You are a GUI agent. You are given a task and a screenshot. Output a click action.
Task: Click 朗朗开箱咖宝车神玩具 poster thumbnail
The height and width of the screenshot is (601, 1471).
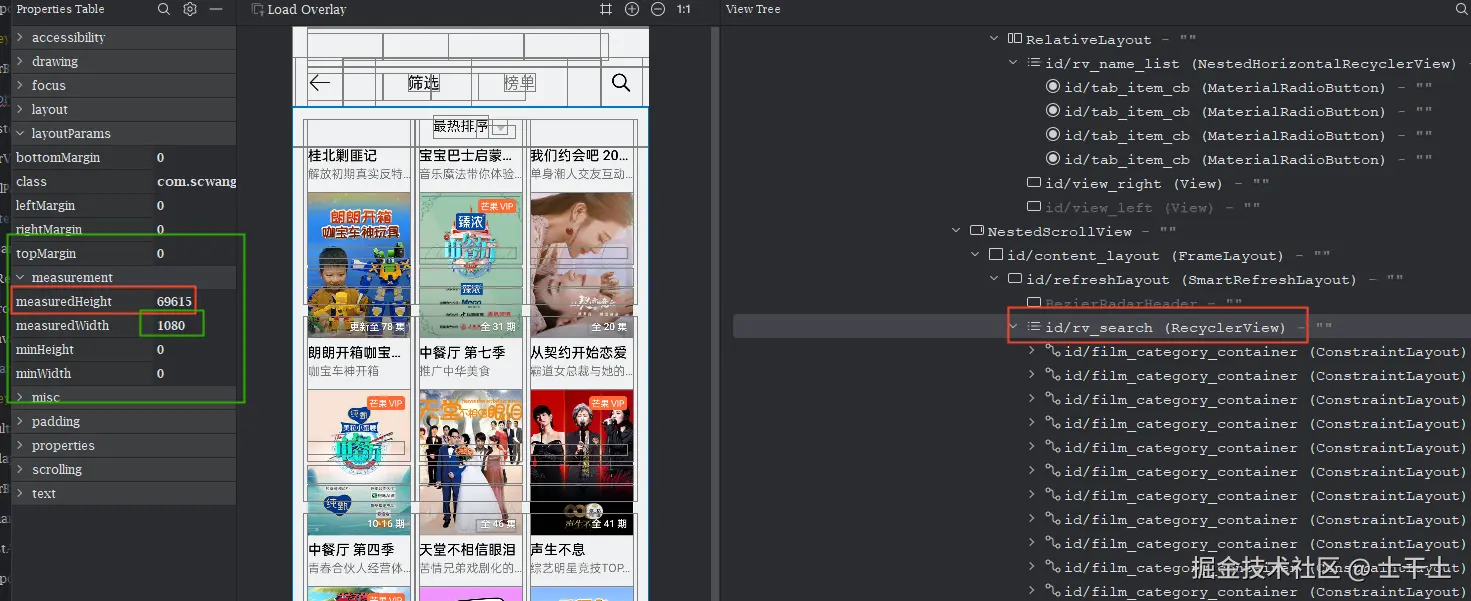coord(359,265)
